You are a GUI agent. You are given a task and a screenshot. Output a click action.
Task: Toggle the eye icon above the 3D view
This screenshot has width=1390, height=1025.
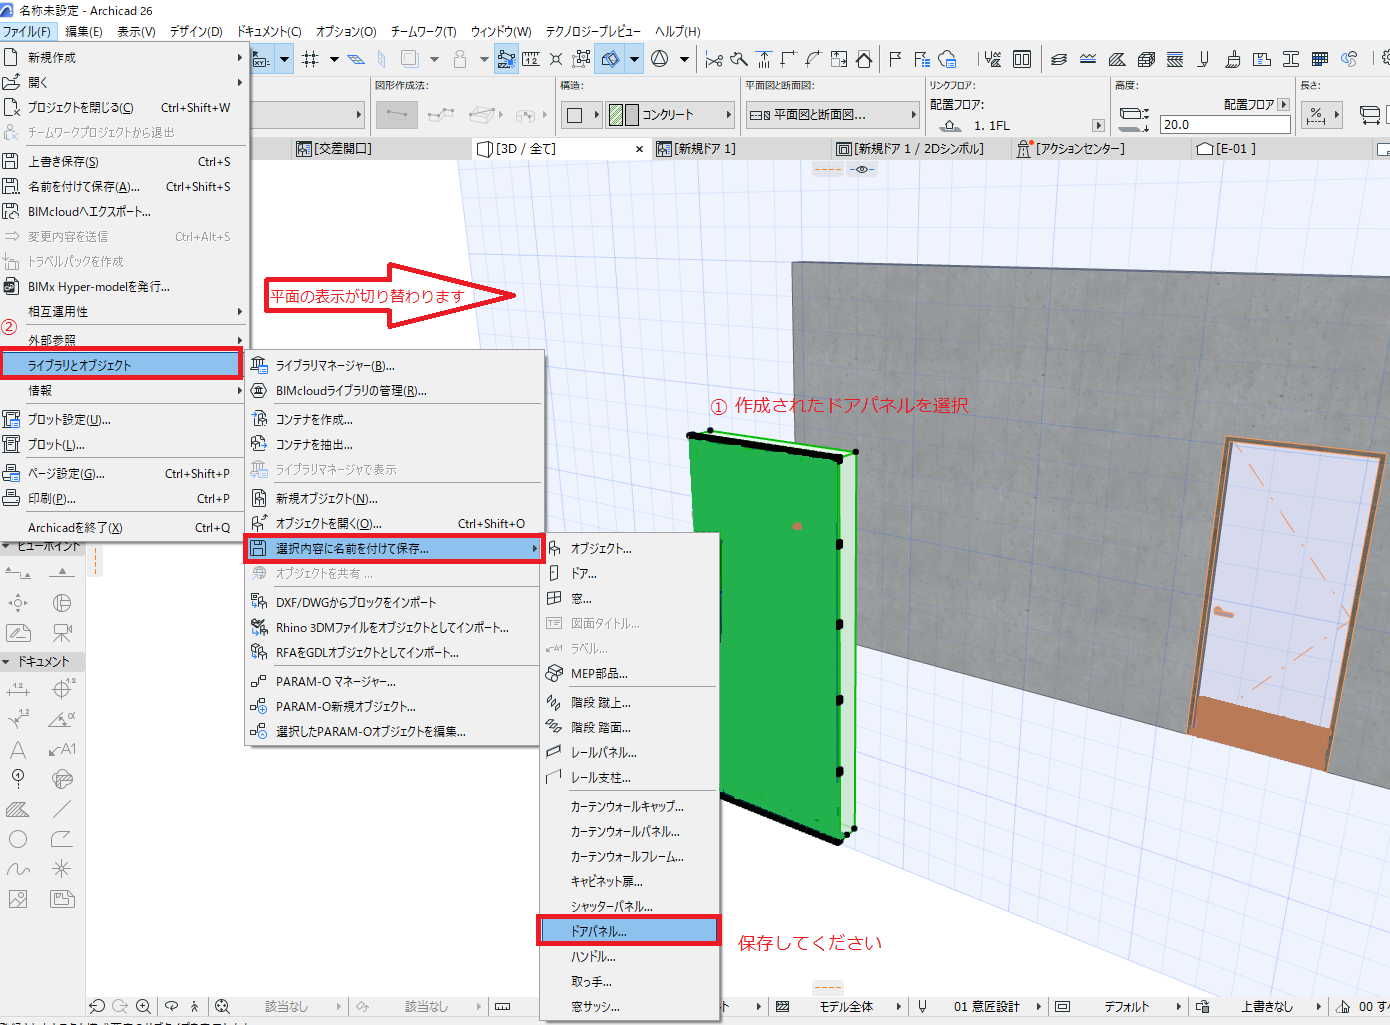[x=862, y=169]
